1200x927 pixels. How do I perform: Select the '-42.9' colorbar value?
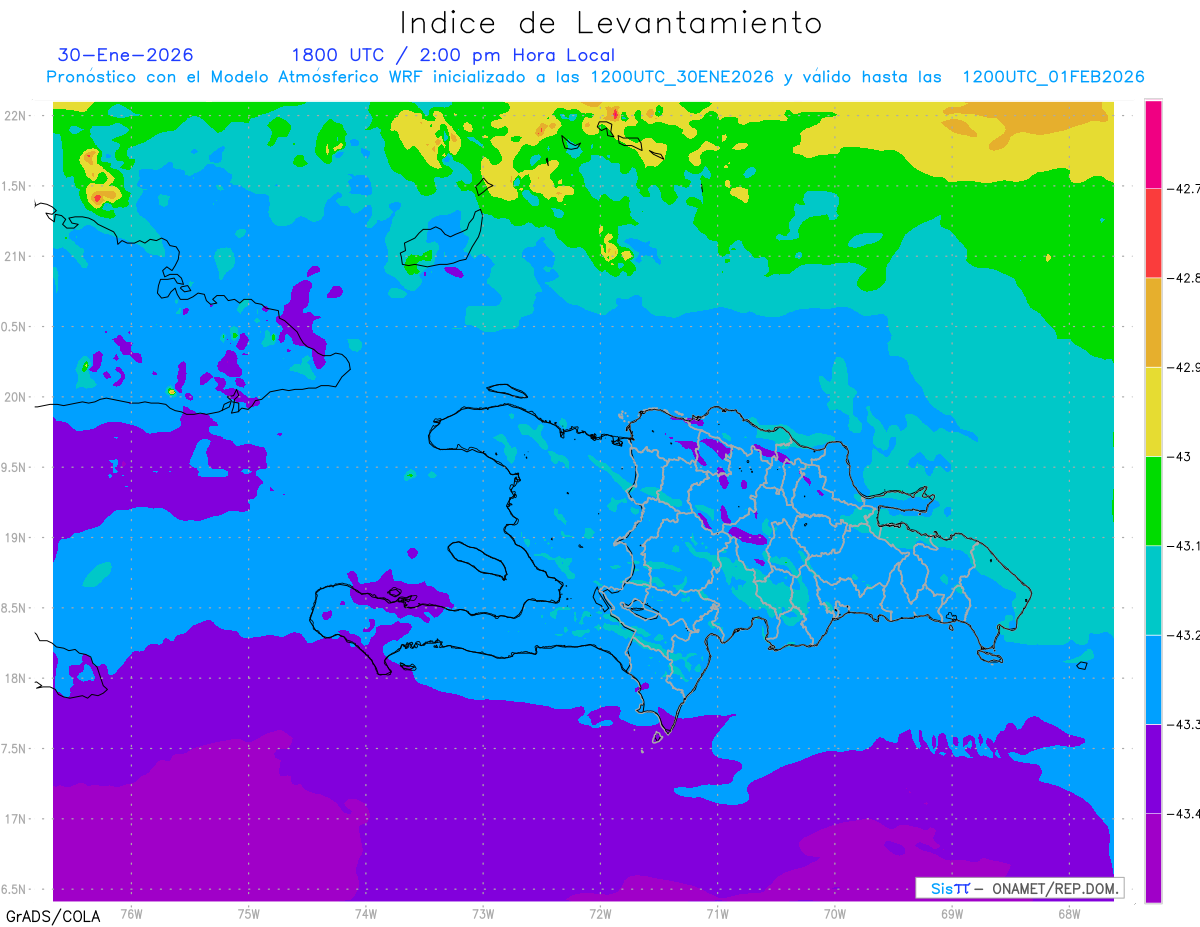1182,367
